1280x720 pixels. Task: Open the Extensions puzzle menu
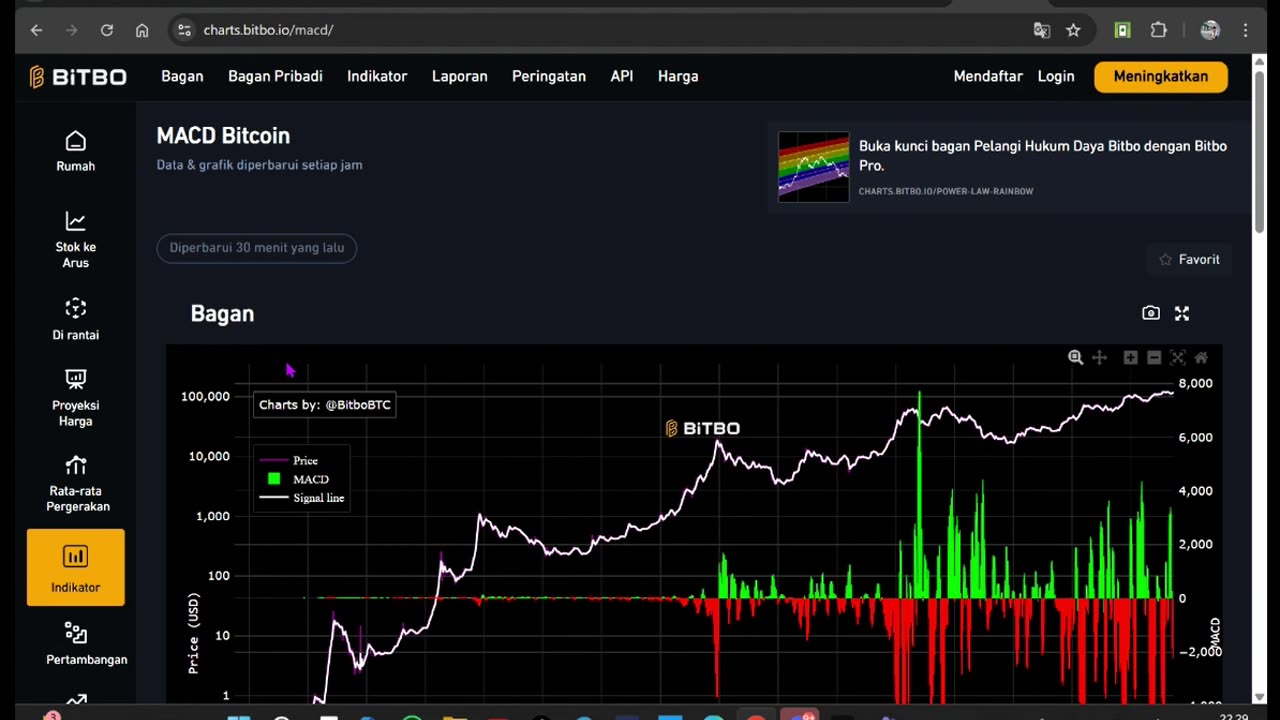pyautogui.click(x=1159, y=30)
